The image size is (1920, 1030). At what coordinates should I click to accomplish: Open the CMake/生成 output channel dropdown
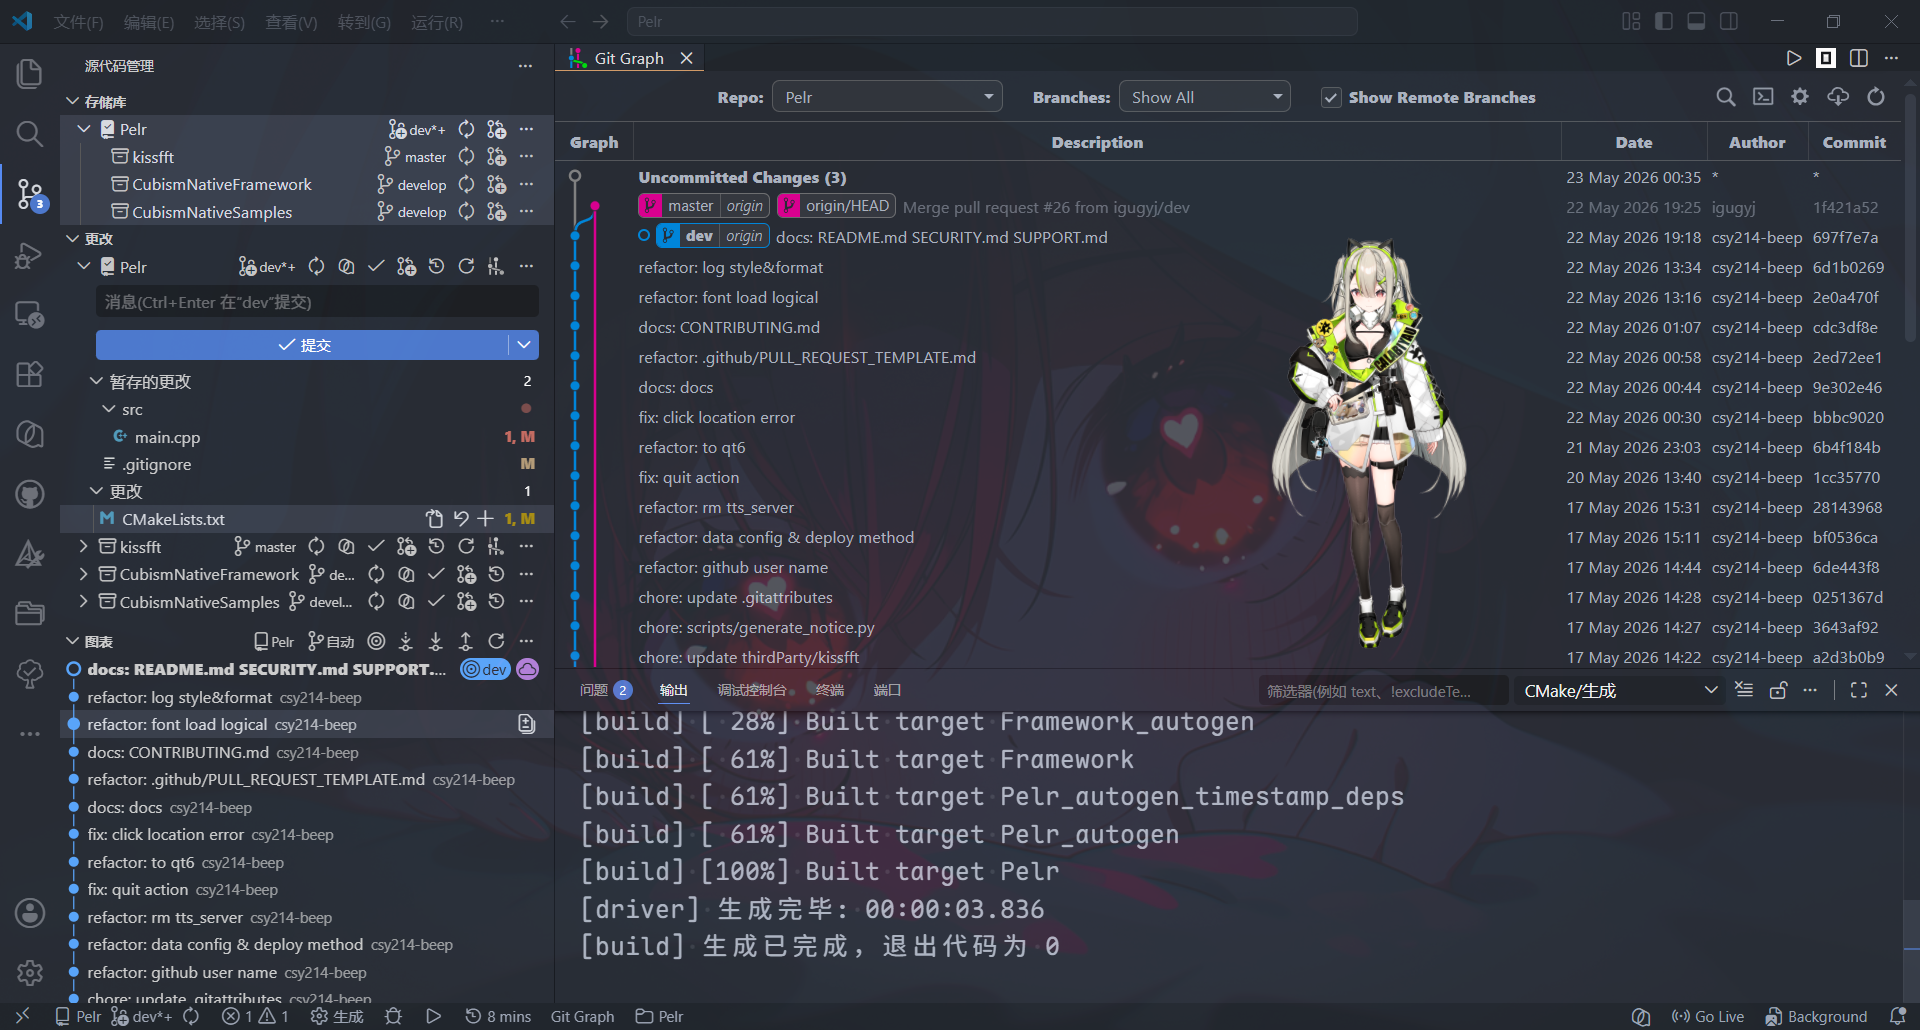[1620, 691]
